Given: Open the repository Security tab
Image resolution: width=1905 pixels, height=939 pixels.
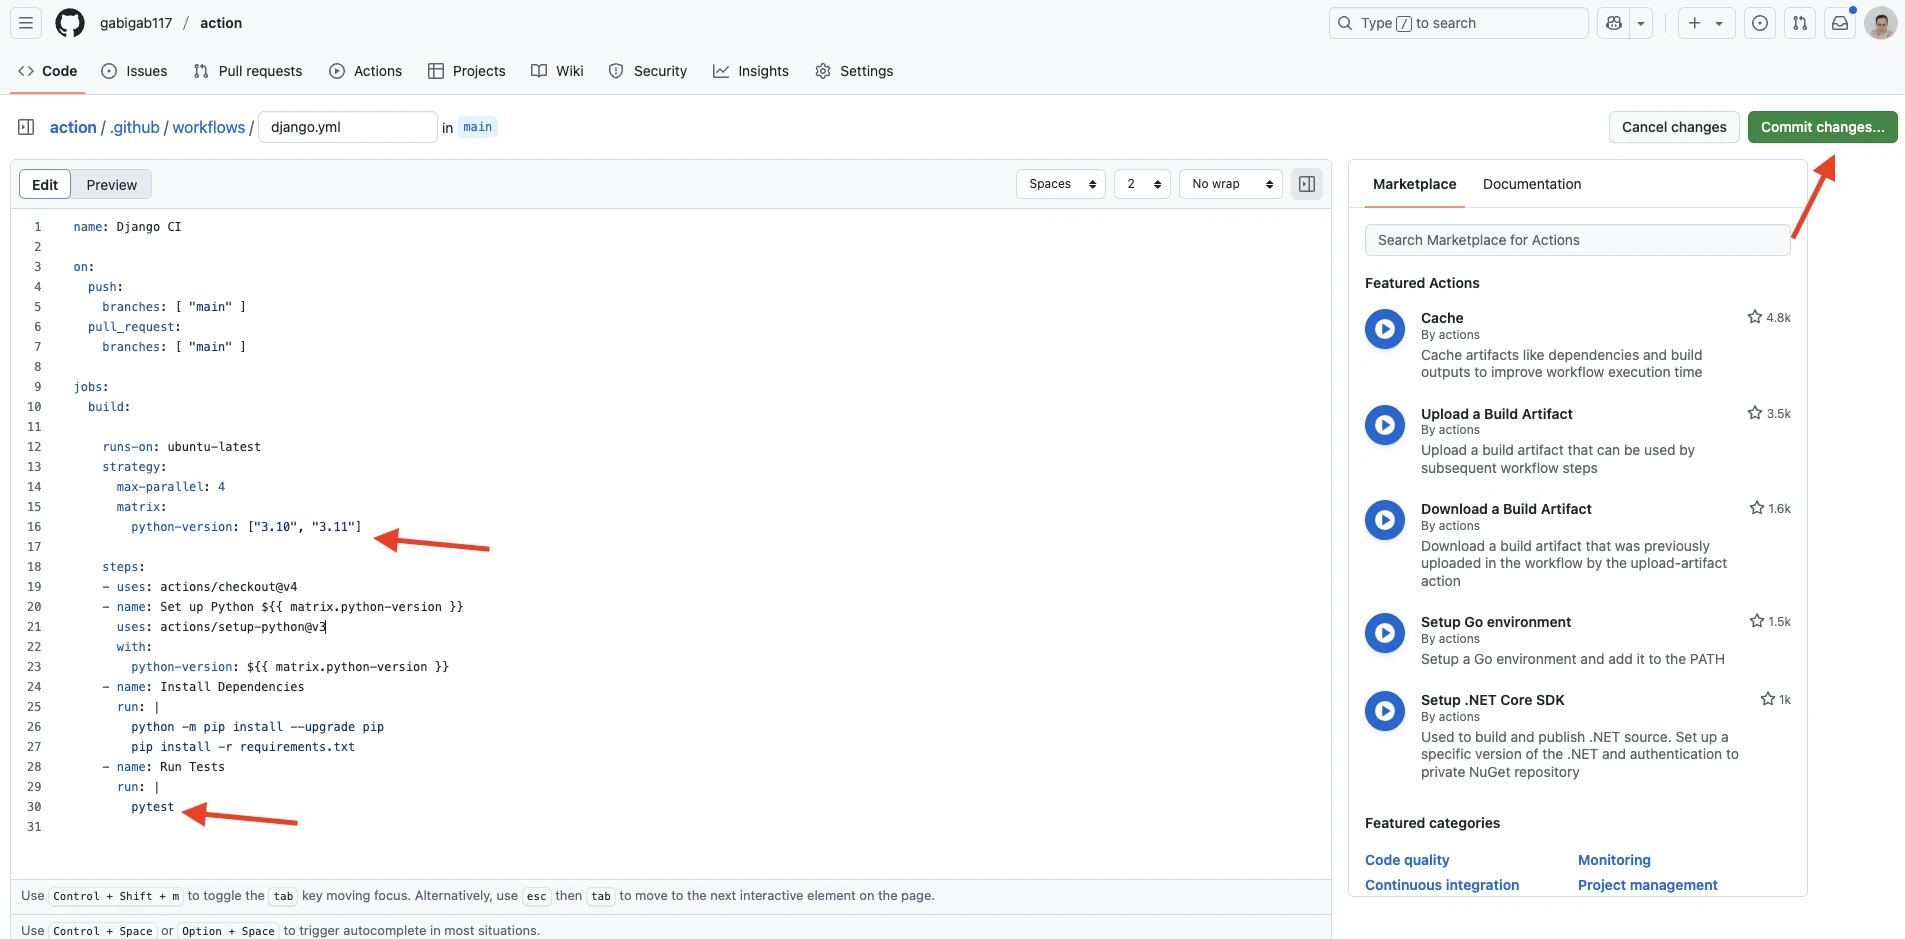Looking at the screenshot, I should pos(648,71).
